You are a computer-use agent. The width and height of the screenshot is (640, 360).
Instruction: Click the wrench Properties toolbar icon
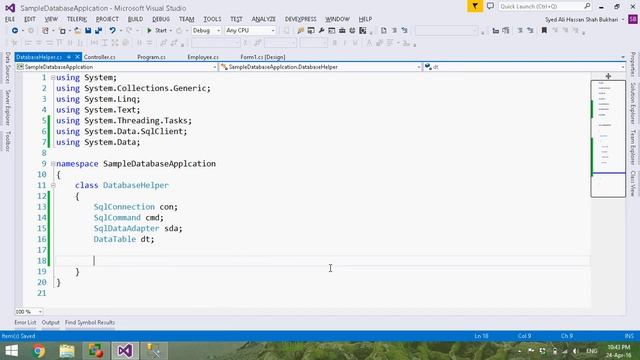pos(322,31)
